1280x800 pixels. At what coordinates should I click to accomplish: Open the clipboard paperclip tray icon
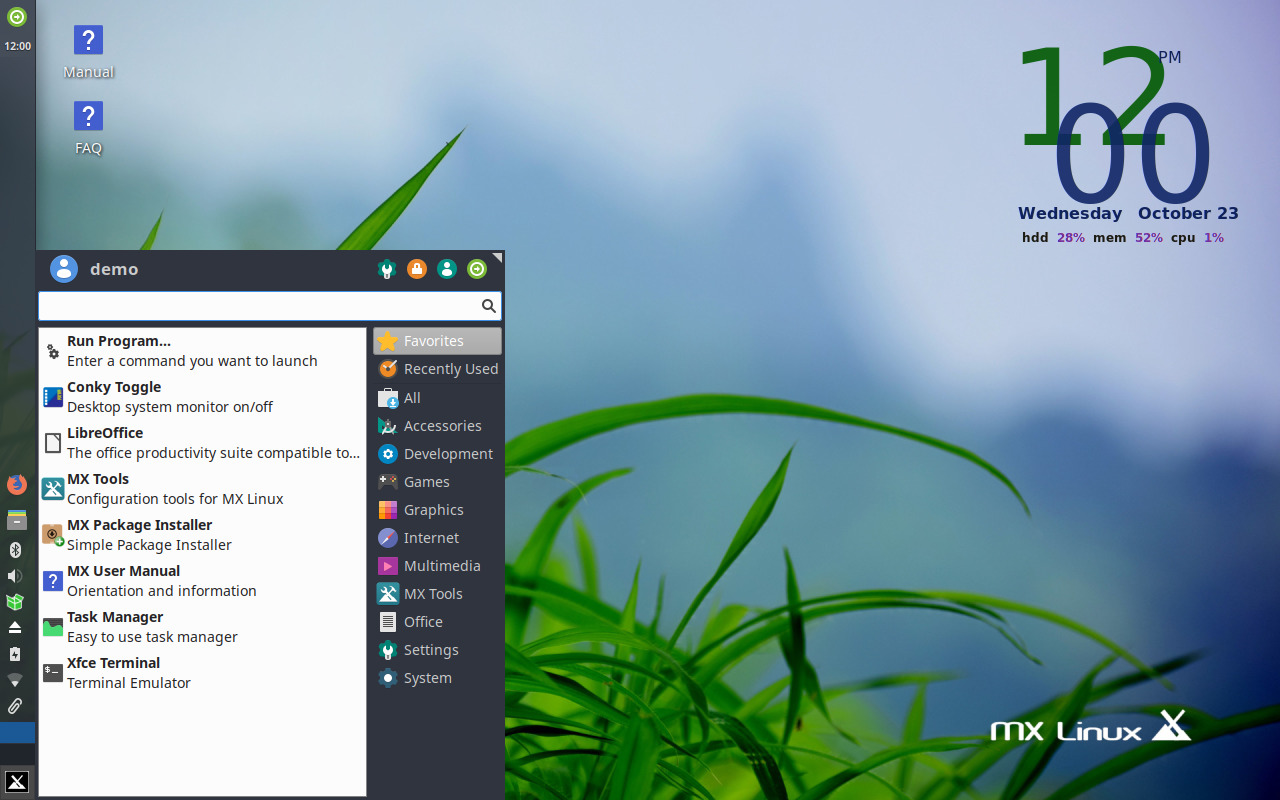point(15,706)
